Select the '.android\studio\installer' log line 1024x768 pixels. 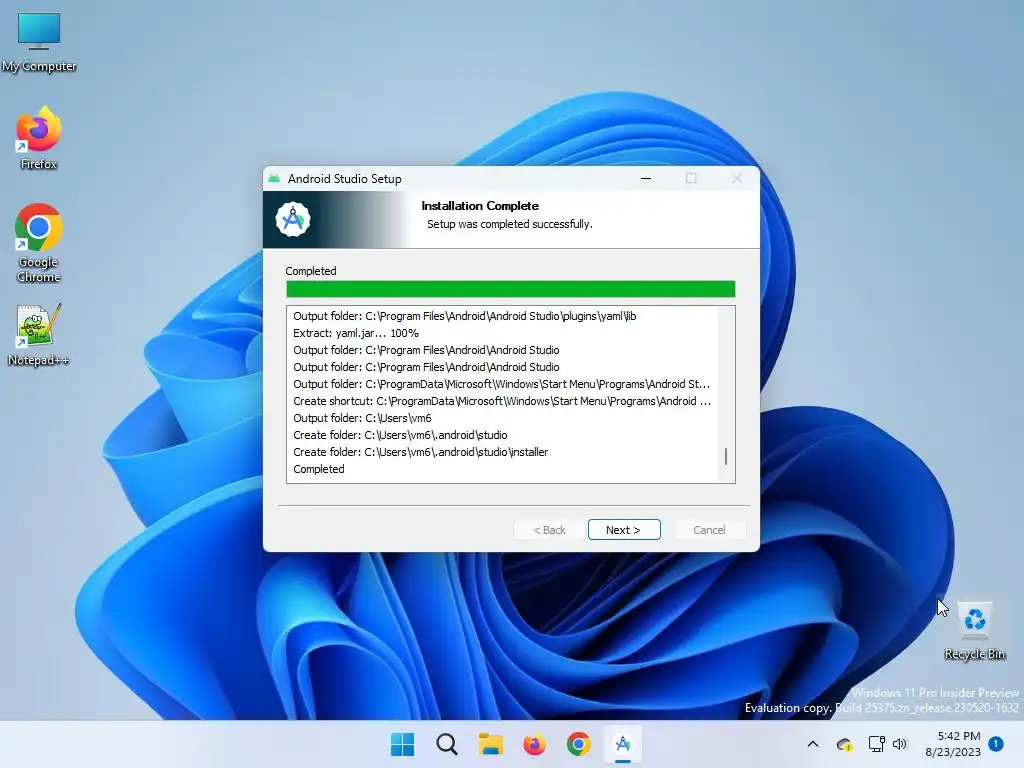[421, 452]
